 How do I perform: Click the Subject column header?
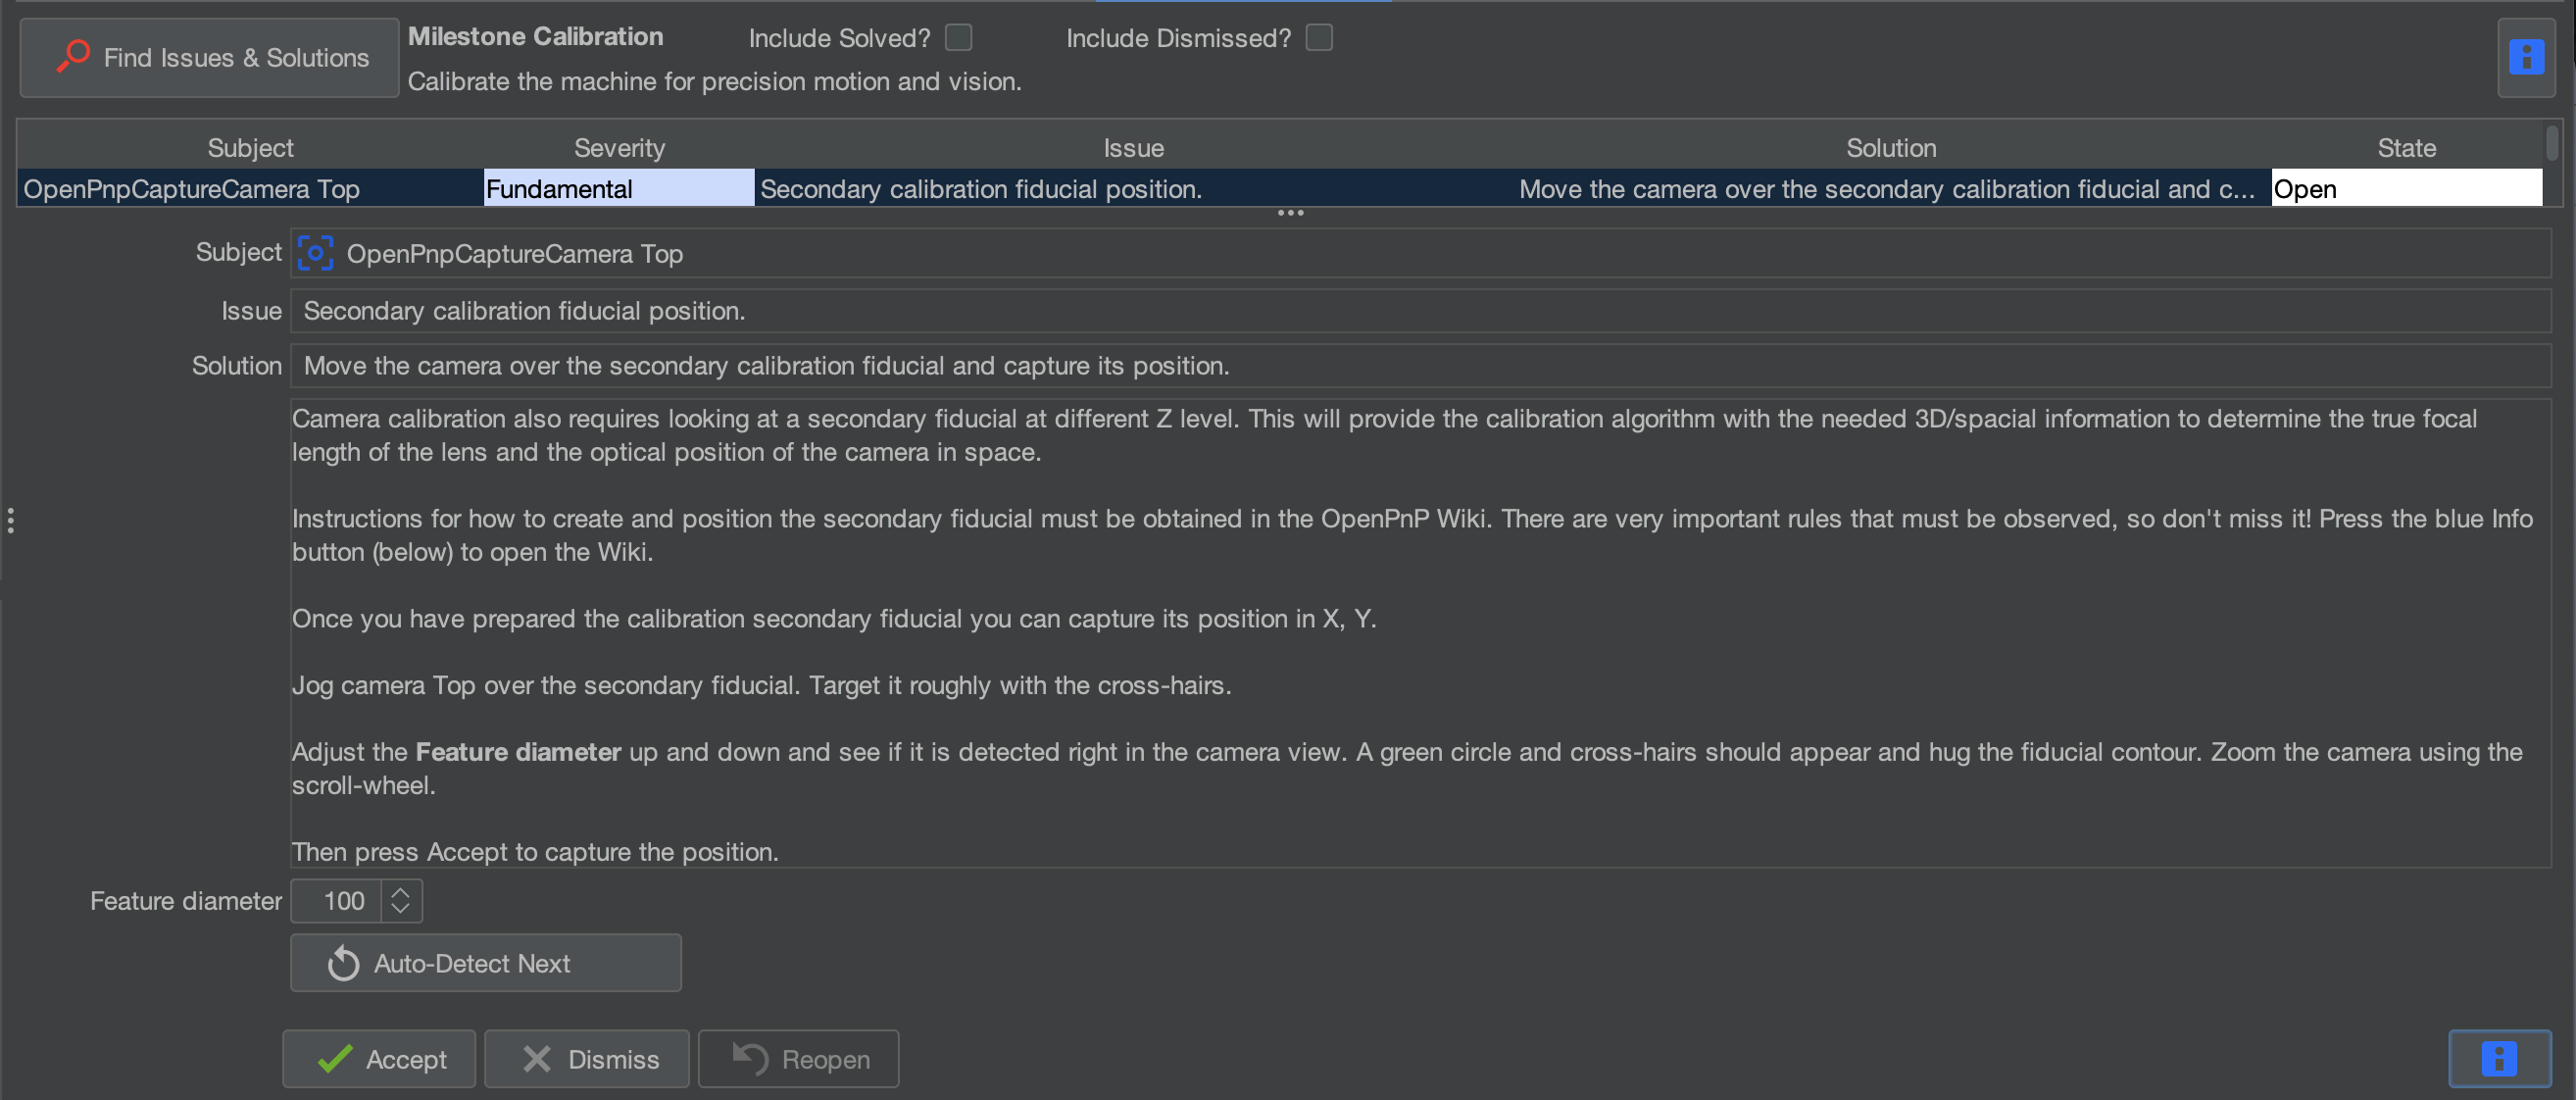coord(250,148)
